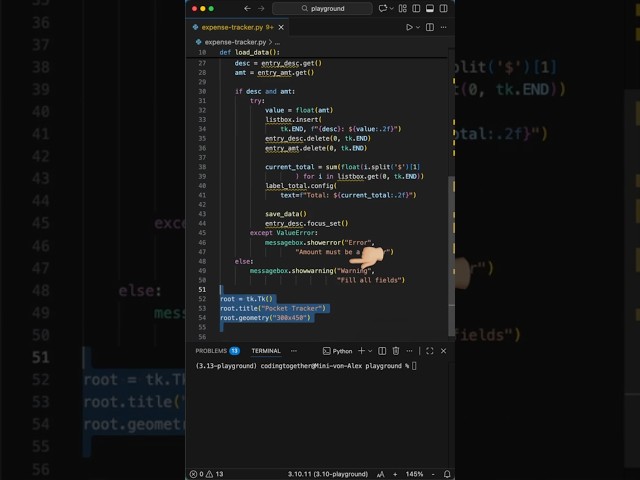Create a new terminal with plus icon
This screenshot has height=480, width=640.
coord(361,351)
